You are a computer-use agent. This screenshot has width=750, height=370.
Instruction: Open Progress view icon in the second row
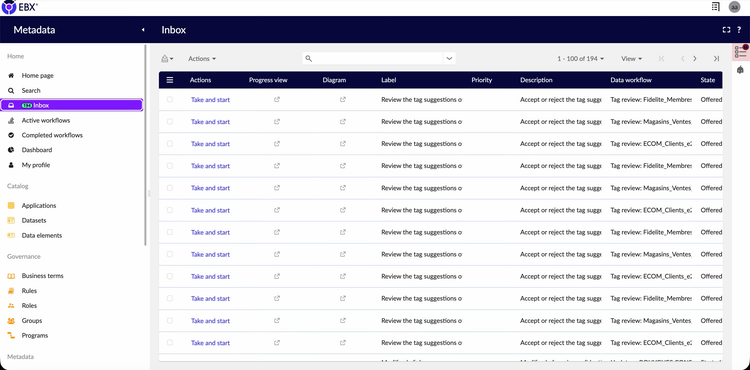tap(277, 121)
